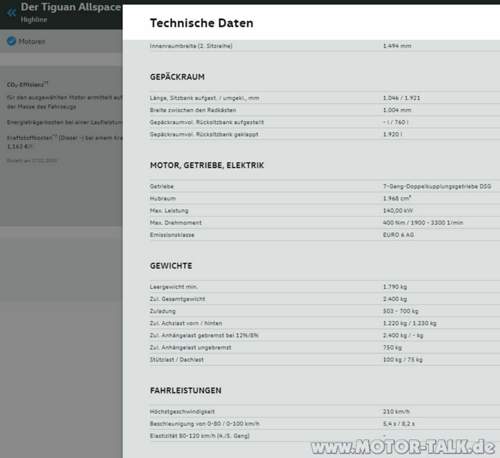Viewport: 500px width, 458px height.
Task: Click the Getriebe row label
Action: [162, 186]
